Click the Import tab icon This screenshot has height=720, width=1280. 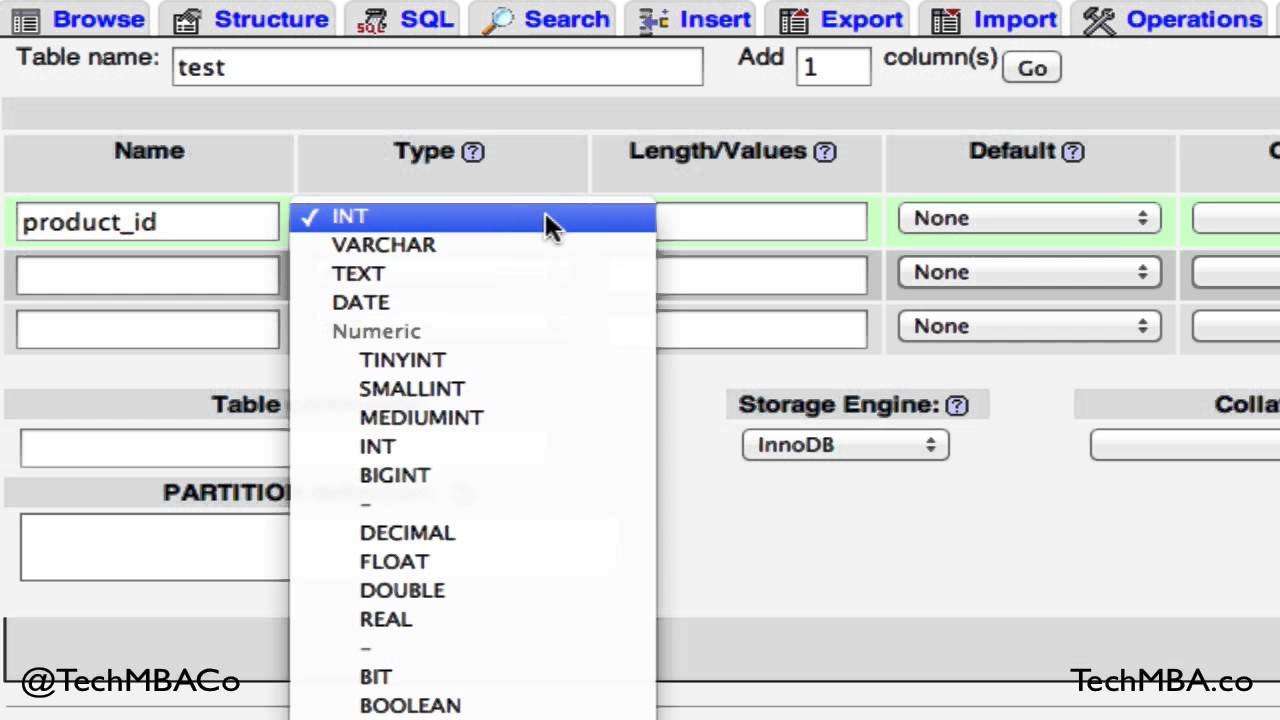946,20
